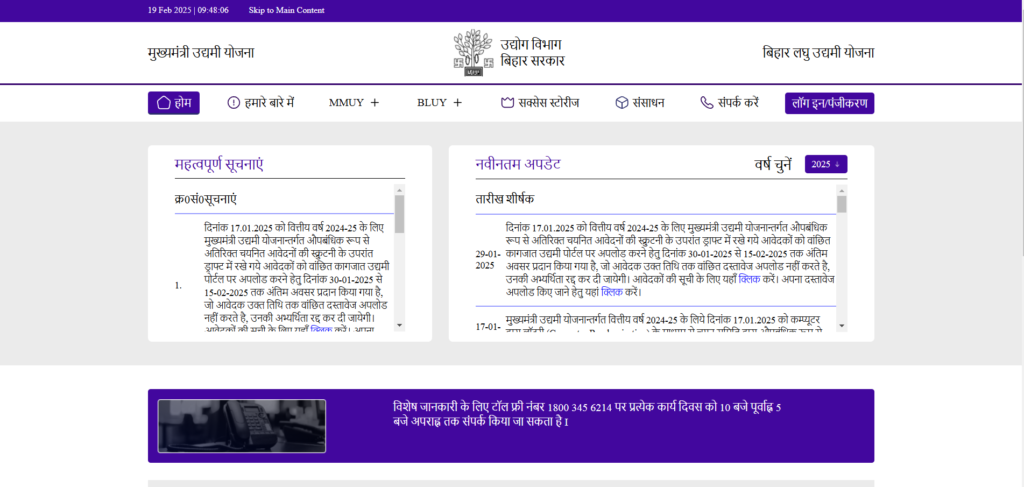Viewport: 1024px width, 487px height.
Task: Click the लॉग इन/पंजीकरण button
Action: coord(829,103)
